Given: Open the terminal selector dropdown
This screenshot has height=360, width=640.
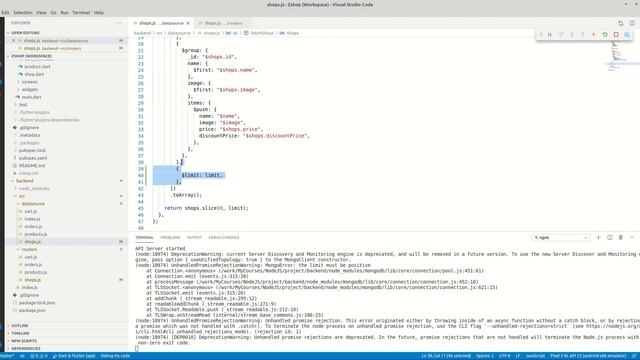Looking at the screenshot, I should click(561, 237).
